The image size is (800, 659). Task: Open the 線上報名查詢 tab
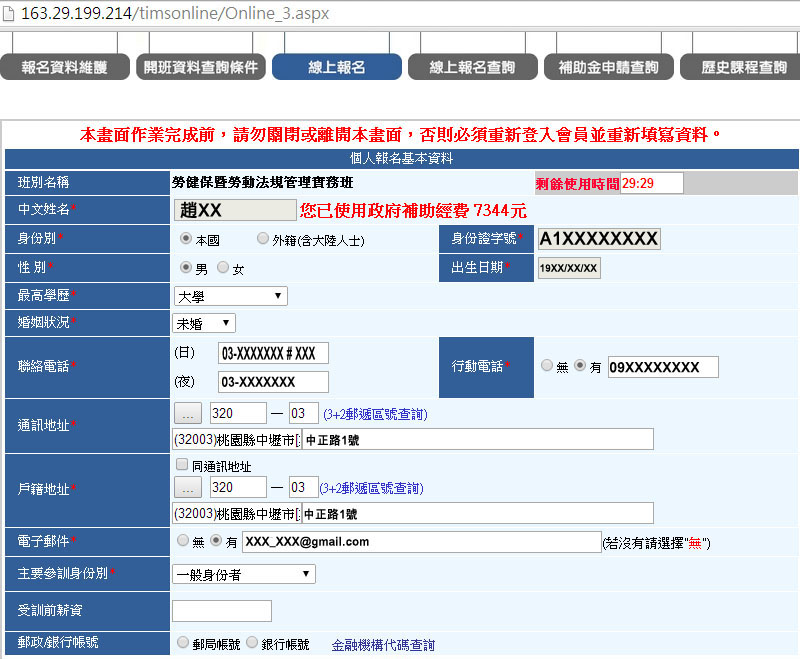click(x=472, y=67)
